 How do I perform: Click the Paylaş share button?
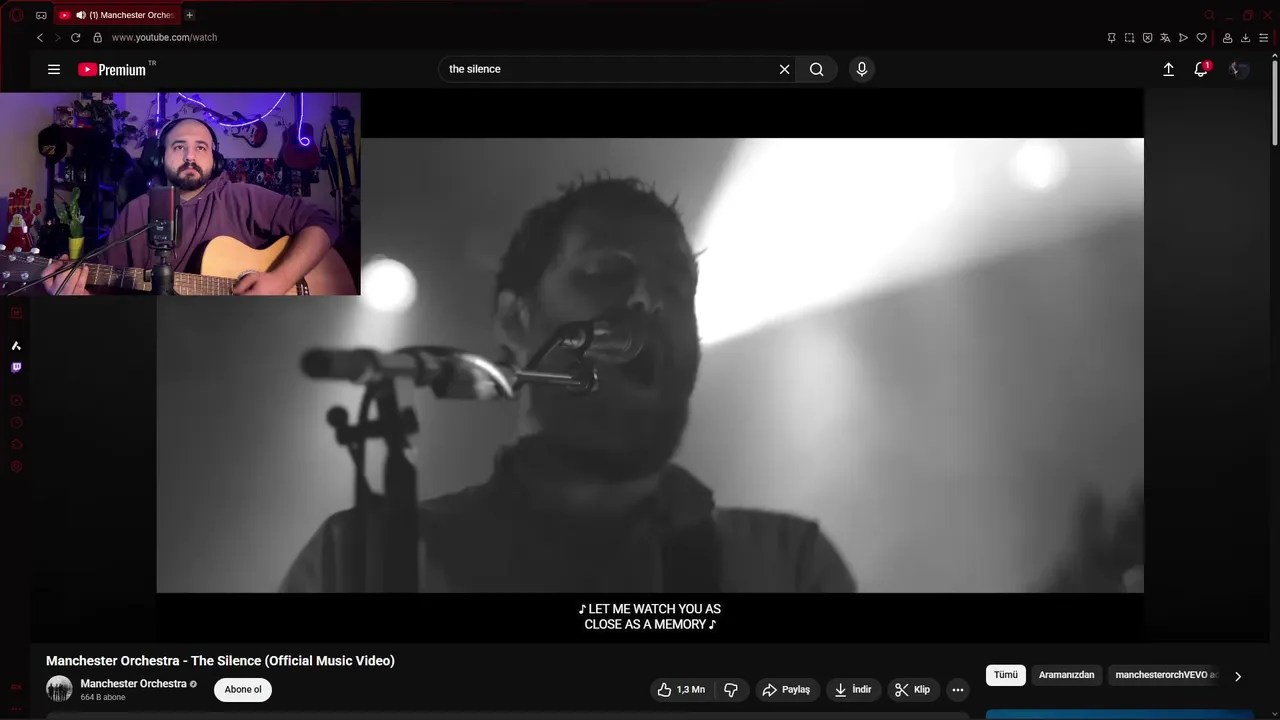click(x=786, y=690)
